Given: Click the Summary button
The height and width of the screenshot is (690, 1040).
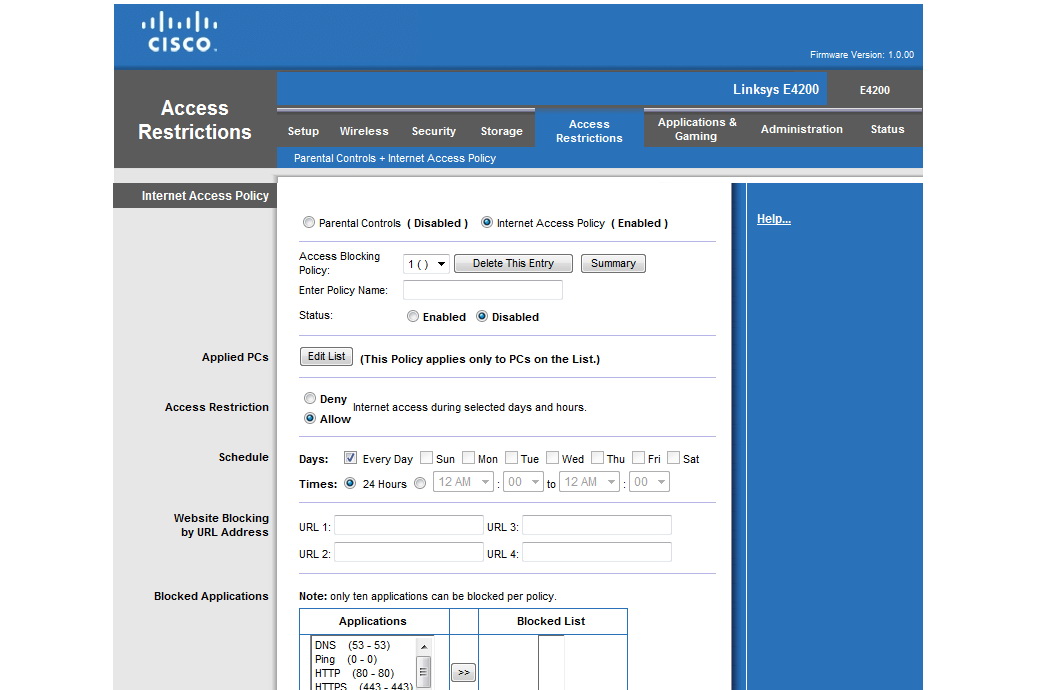Looking at the screenshot, I should coord(613,263).
